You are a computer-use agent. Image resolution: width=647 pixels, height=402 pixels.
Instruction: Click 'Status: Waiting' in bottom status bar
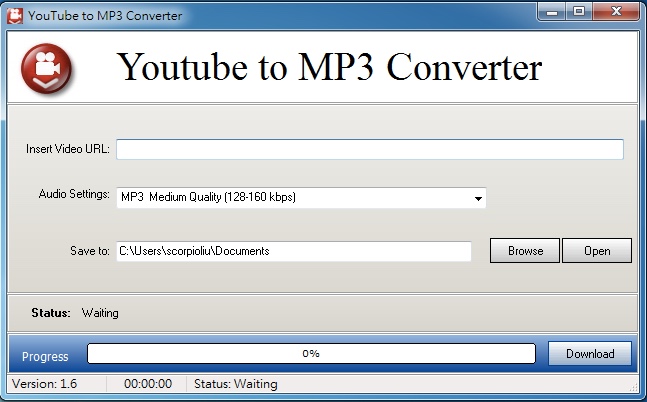pos(236,384)
